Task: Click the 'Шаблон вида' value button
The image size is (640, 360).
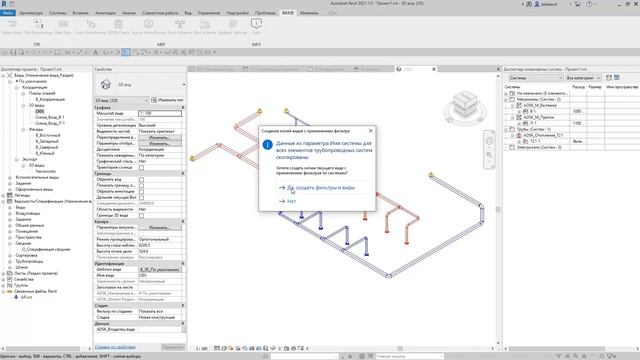Action: point(160,269)
